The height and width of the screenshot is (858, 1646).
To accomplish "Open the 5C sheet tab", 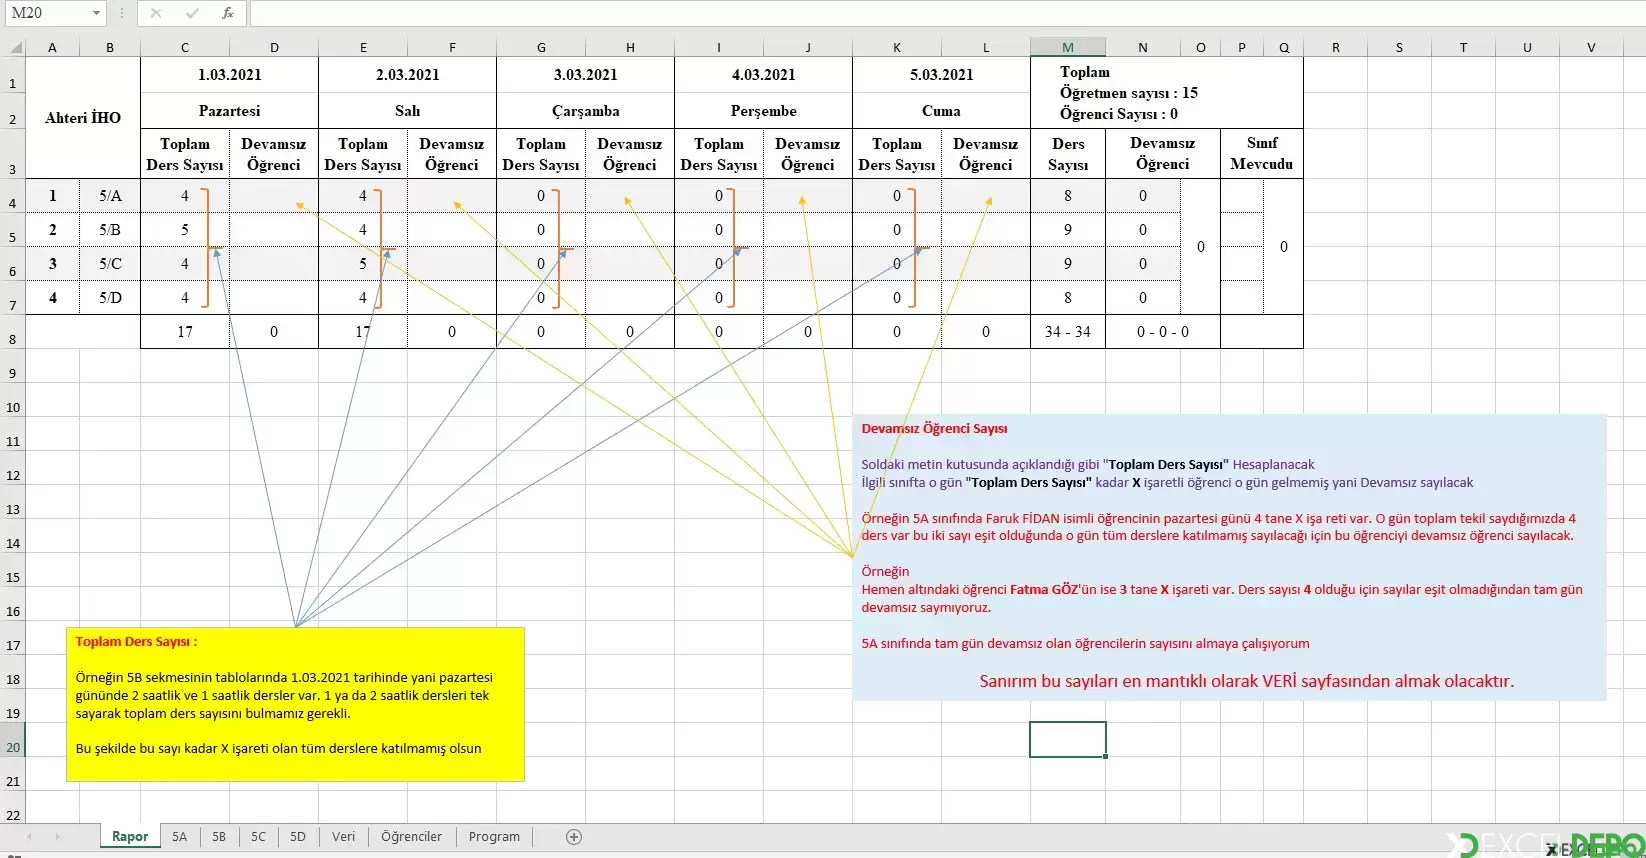I will tap(258, 837).
